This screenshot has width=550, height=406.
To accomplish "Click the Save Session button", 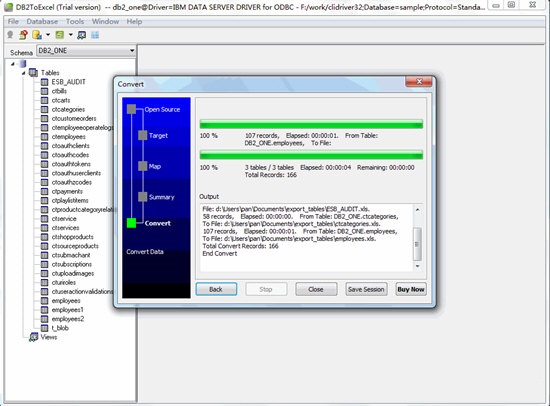I will click(x=366, y=289).
